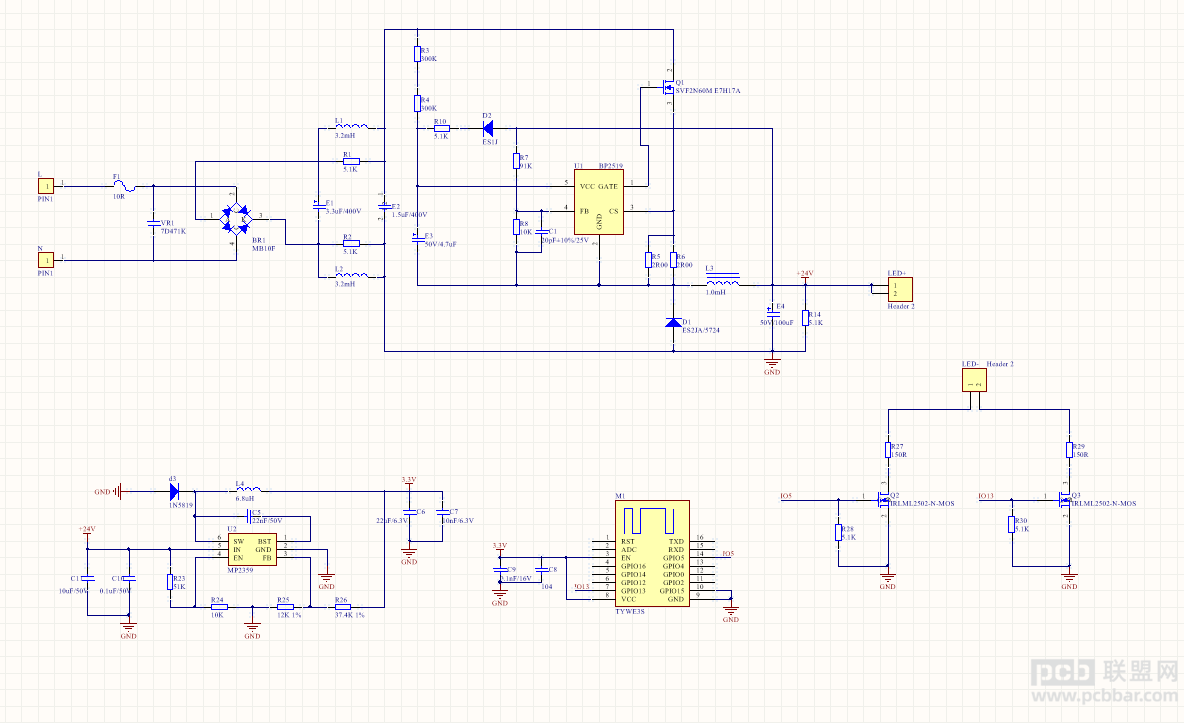
Task: Select fuse F1 10R
Action: (125, 187)
